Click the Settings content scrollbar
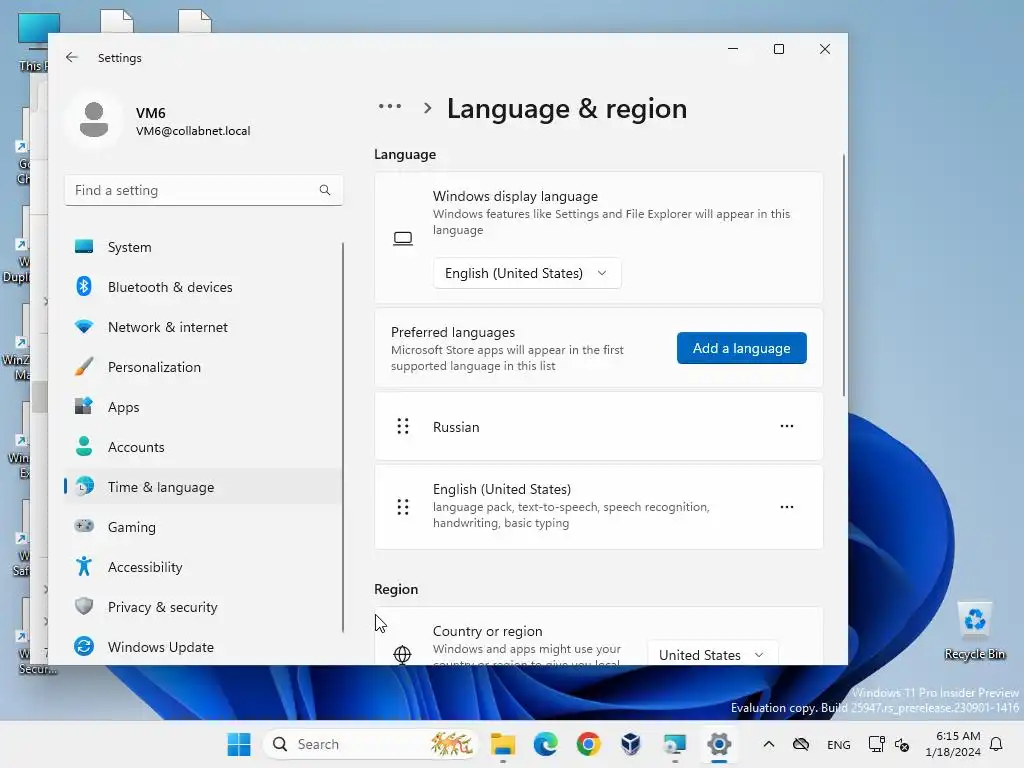Viewport: 1024px width, 768px height. [x=844, y=275]
